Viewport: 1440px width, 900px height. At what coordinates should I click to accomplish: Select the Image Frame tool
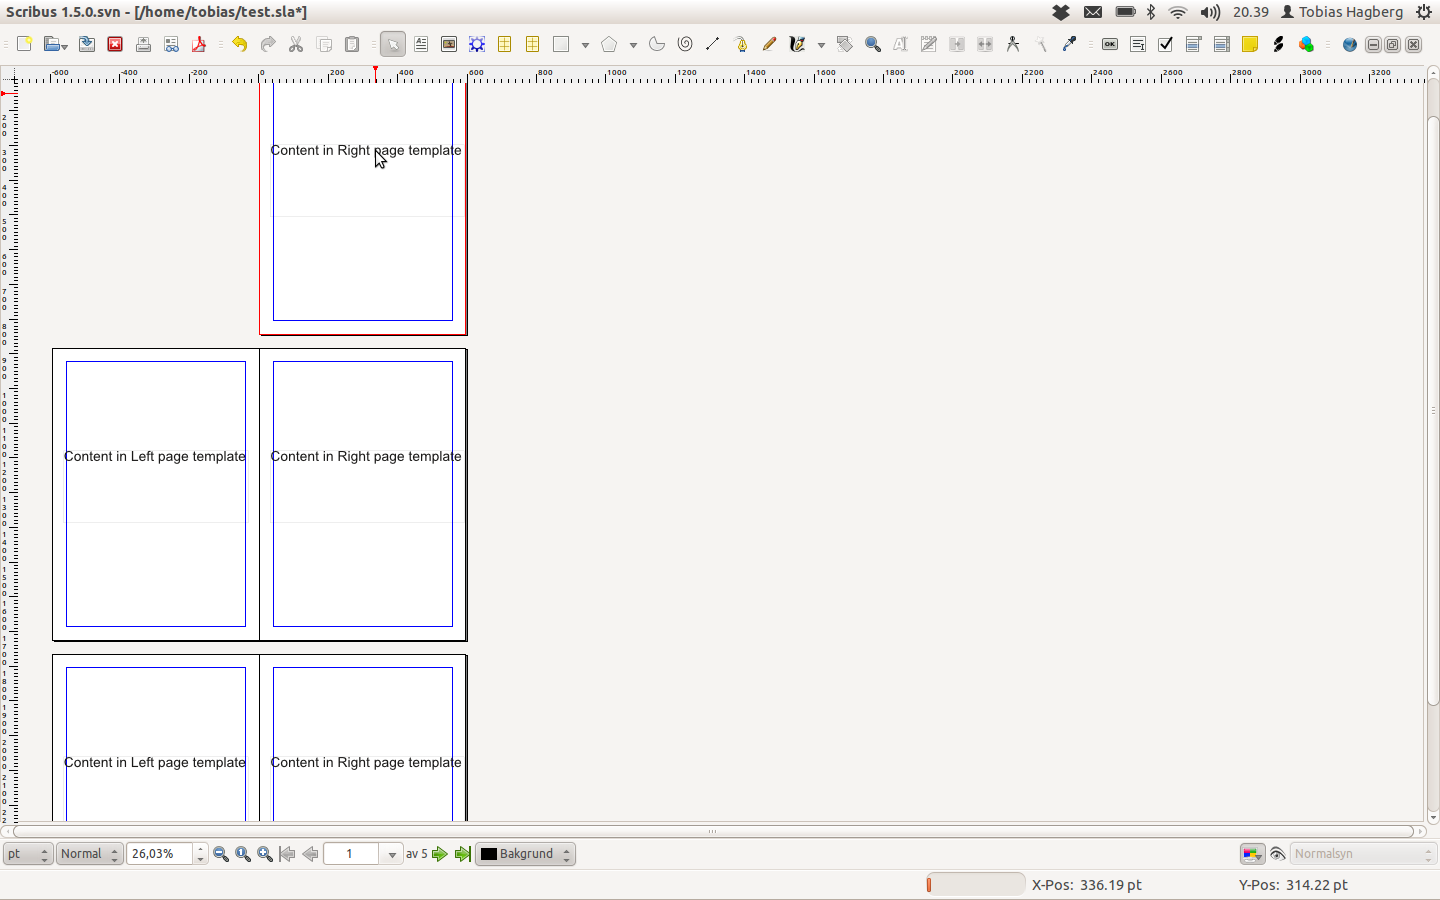(449, 44)
